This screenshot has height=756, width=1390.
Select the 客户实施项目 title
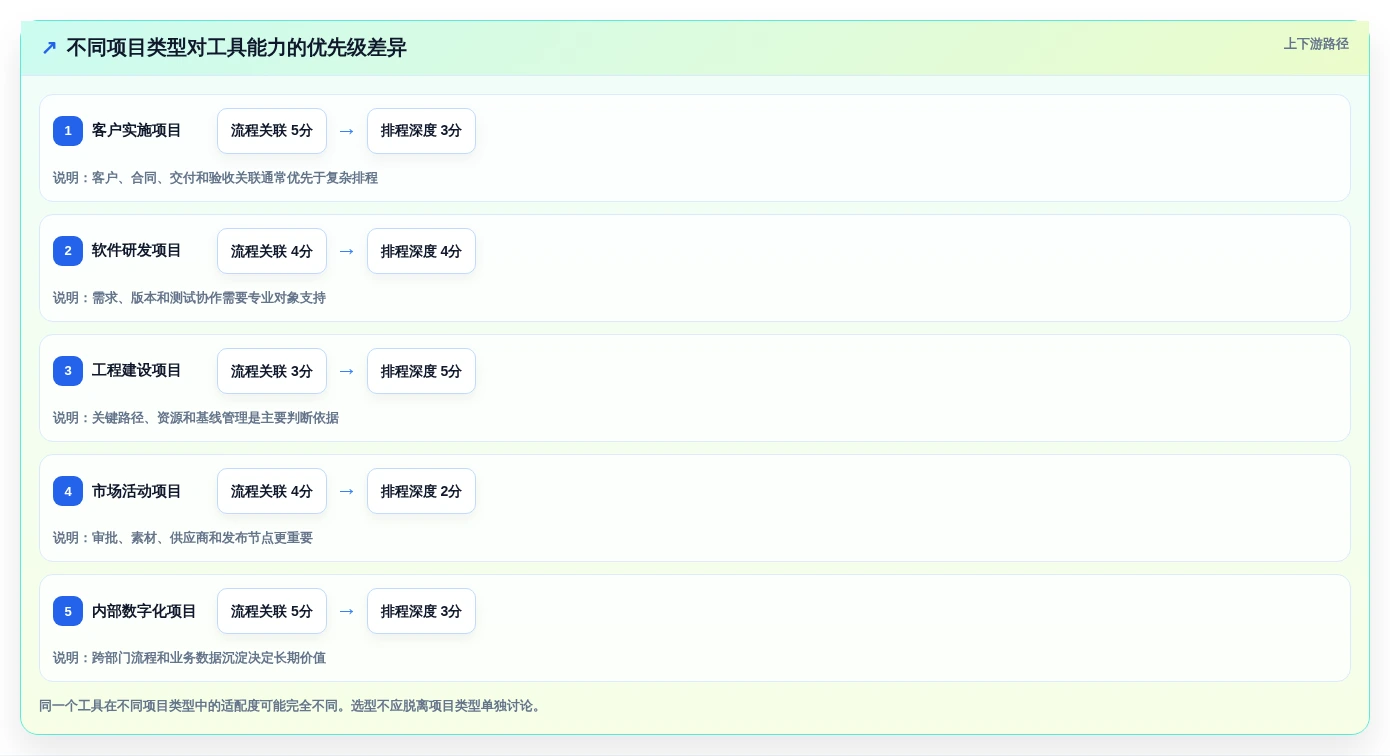point(137,131)
